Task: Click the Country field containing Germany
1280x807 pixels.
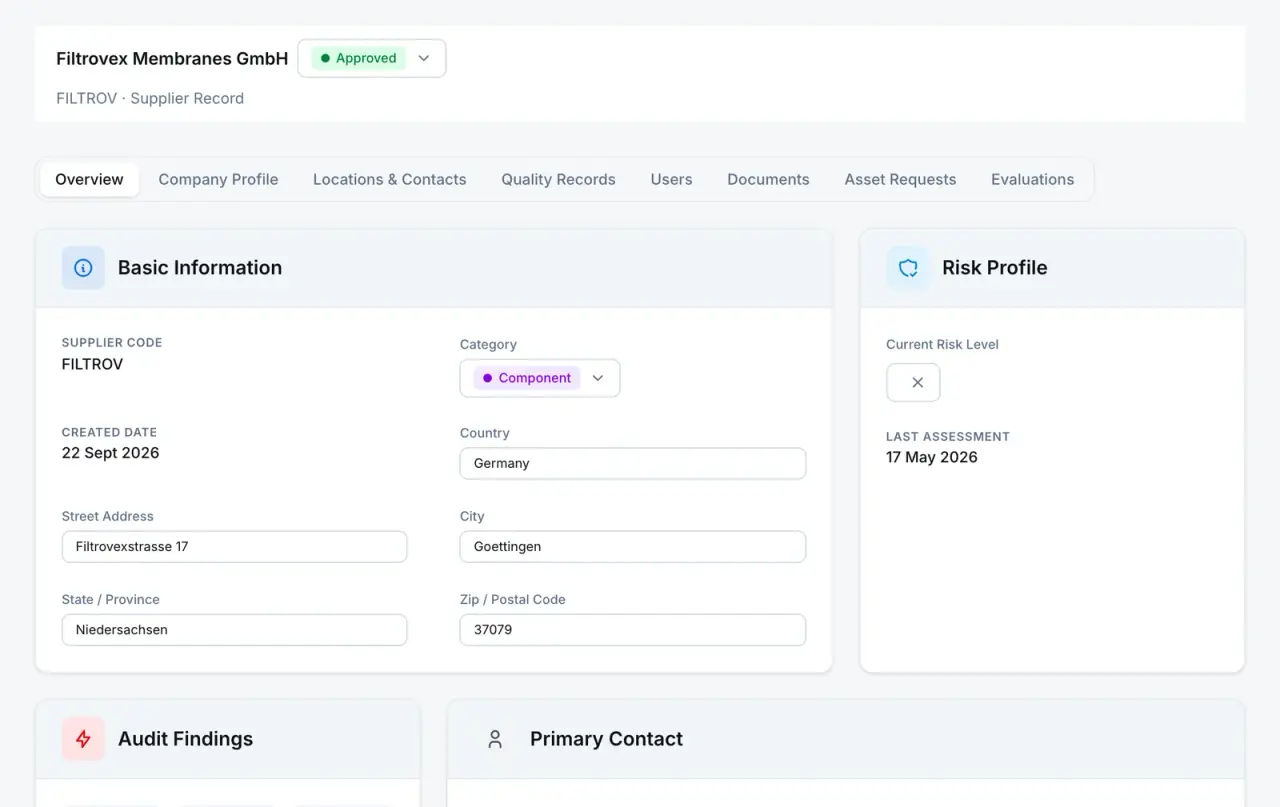Action: pyautogui.click(x=633, y=463)
